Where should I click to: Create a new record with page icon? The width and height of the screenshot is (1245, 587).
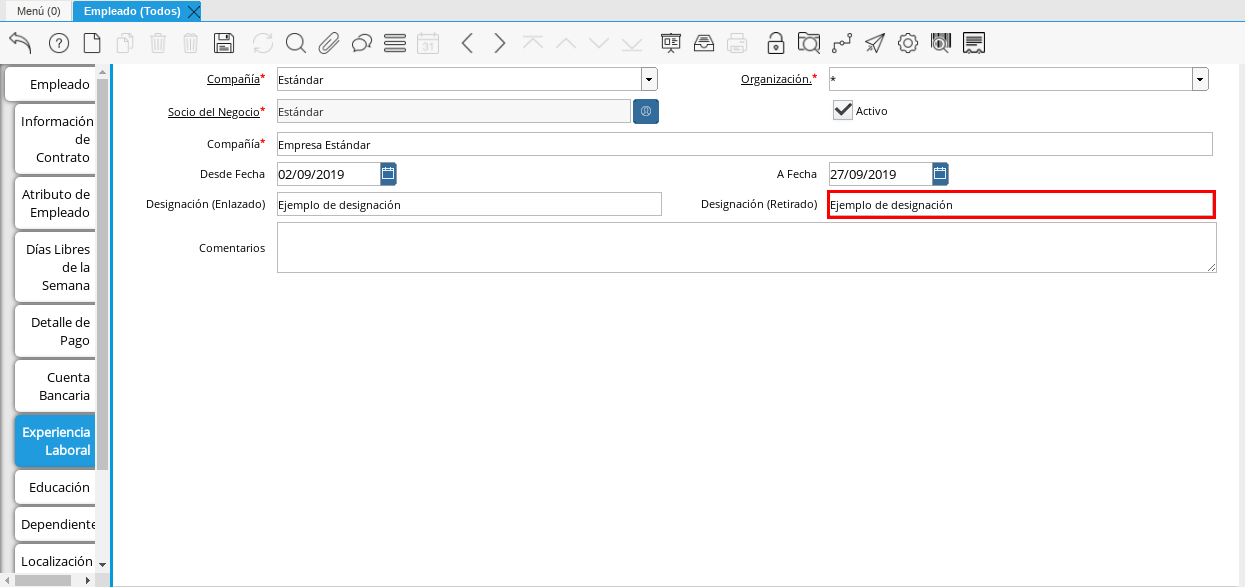(x=92, y=43)
